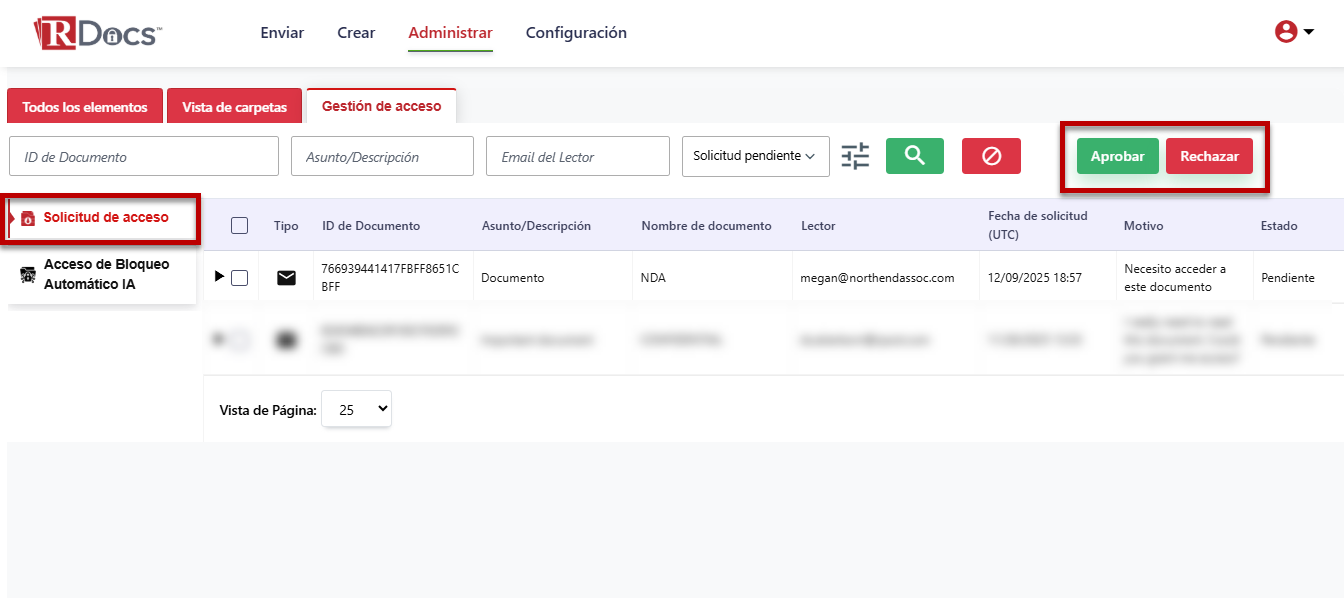1344x598 pixels.
Task: Open the user account profile icon
Action: pyautogui.click(x=1286, y=32)
